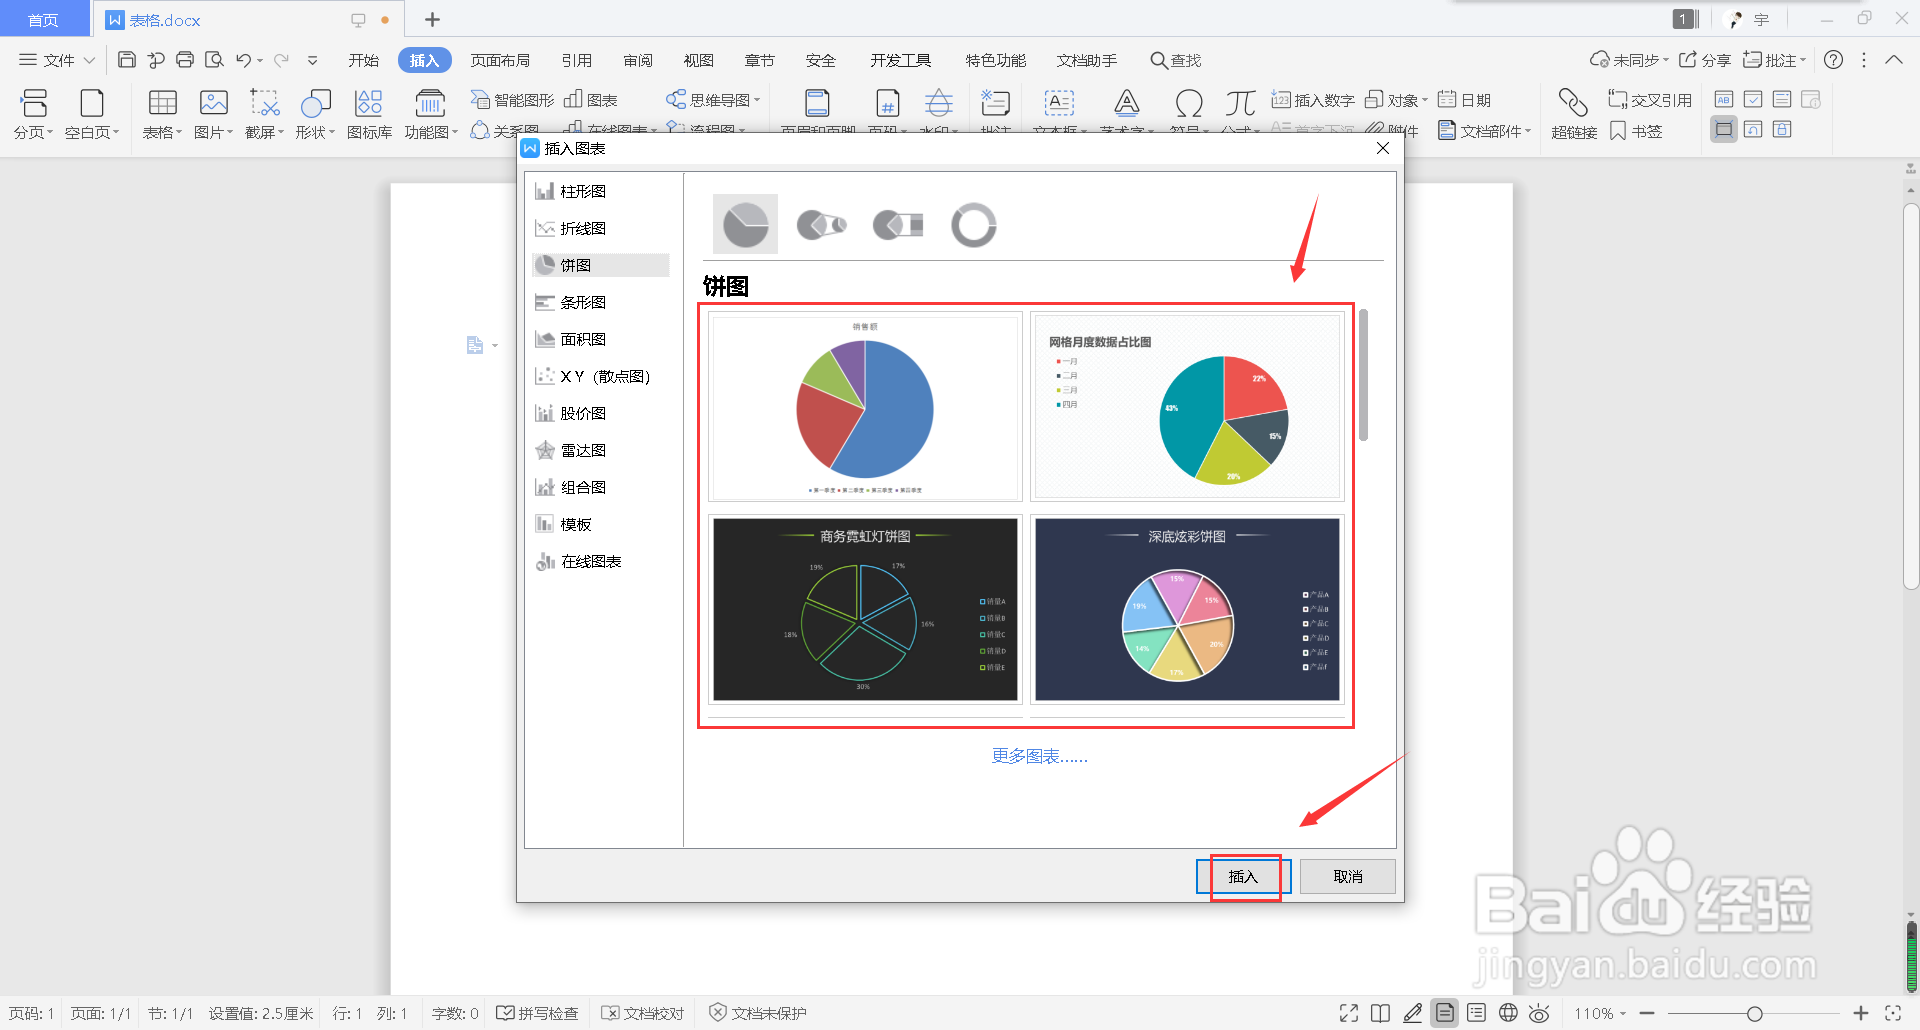Expand the quick access toolbar dropdown
Viewport: 1920px width, 1030px height.
(x=312, y=60)
